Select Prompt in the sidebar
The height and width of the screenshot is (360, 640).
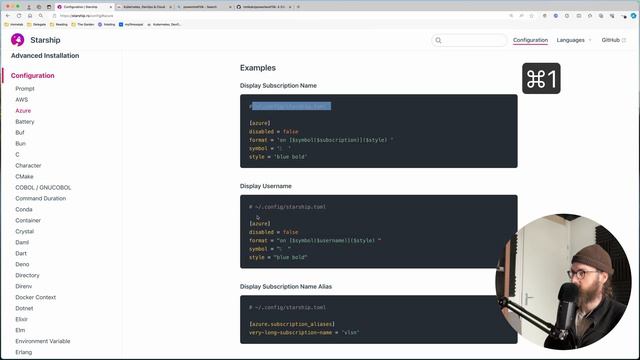click(25, 89)
